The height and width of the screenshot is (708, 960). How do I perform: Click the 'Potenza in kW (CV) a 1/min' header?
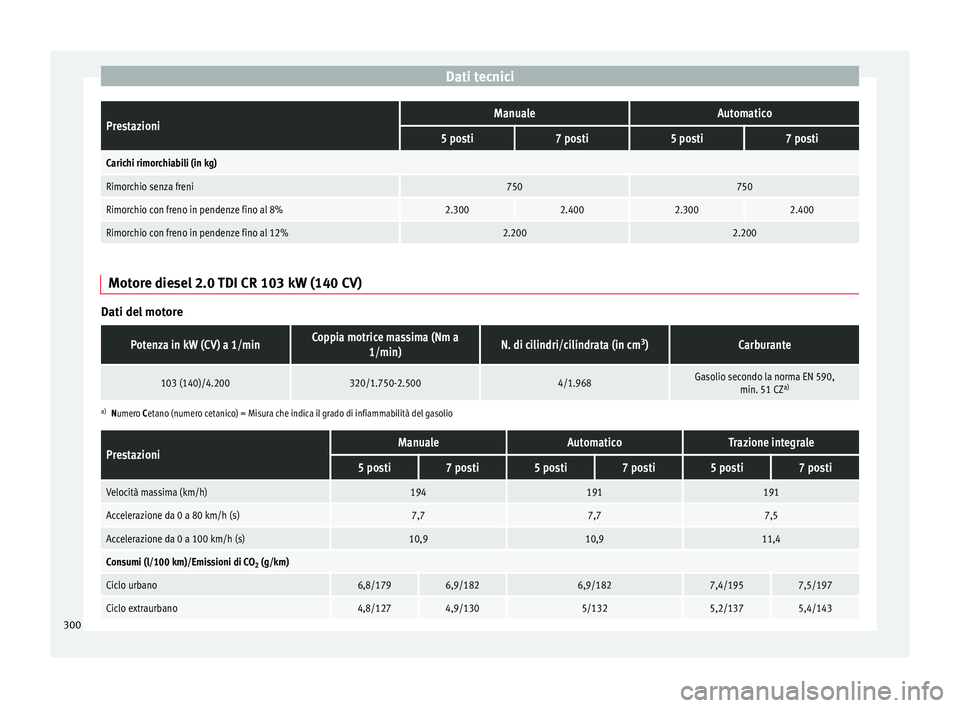pyautogui.click(x=195, y=345)
